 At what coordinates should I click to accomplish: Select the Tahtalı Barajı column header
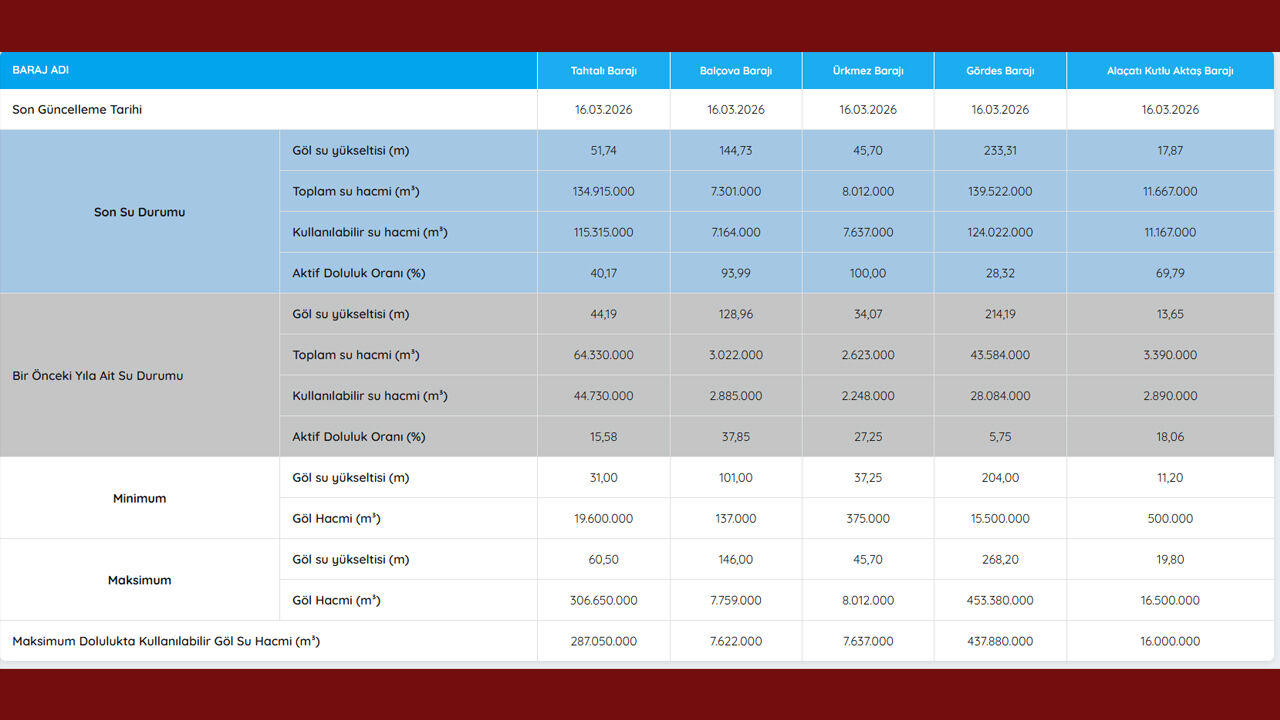coord(603,71)
